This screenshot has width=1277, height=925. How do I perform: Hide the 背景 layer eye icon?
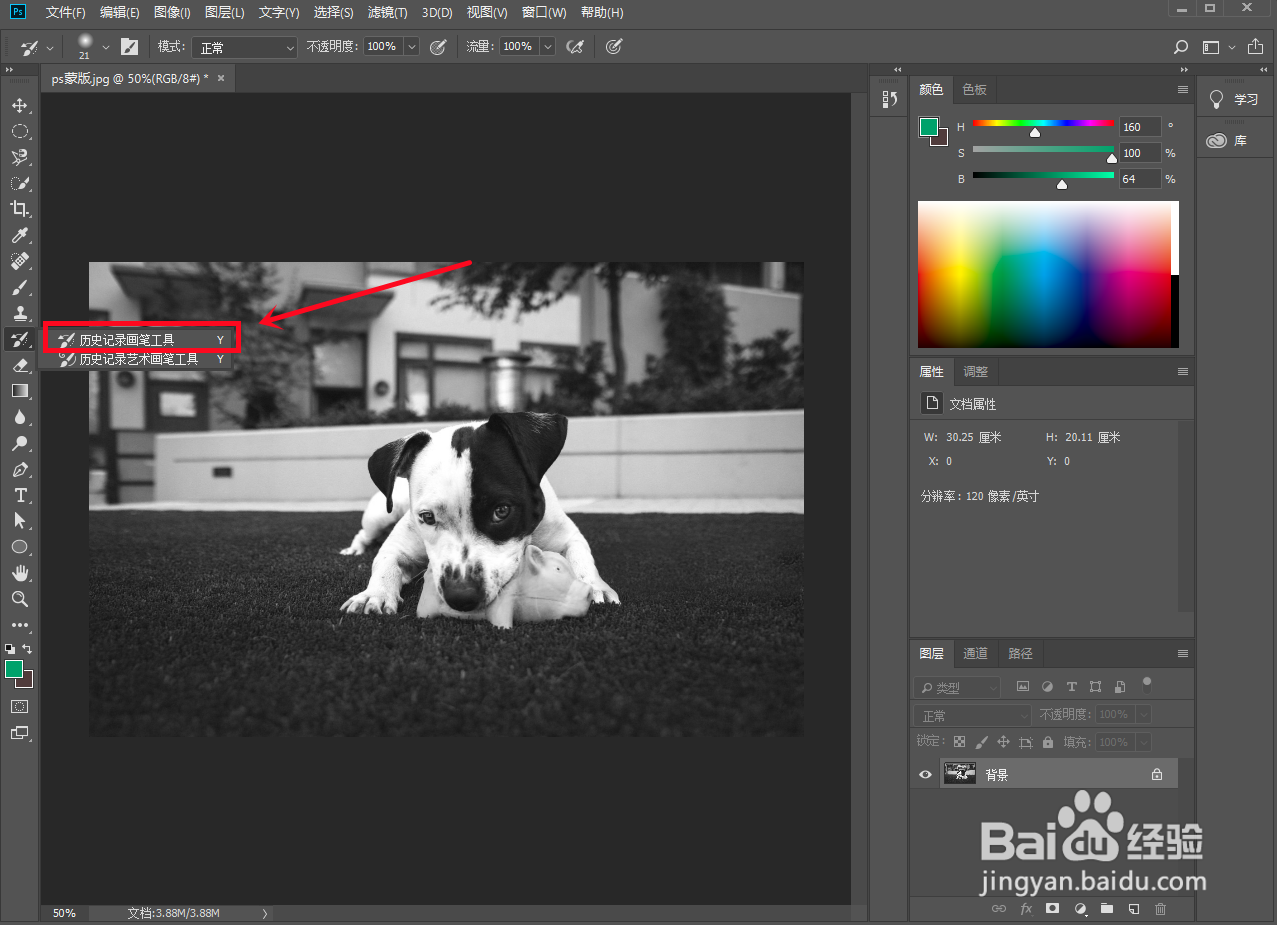(925, 774)
